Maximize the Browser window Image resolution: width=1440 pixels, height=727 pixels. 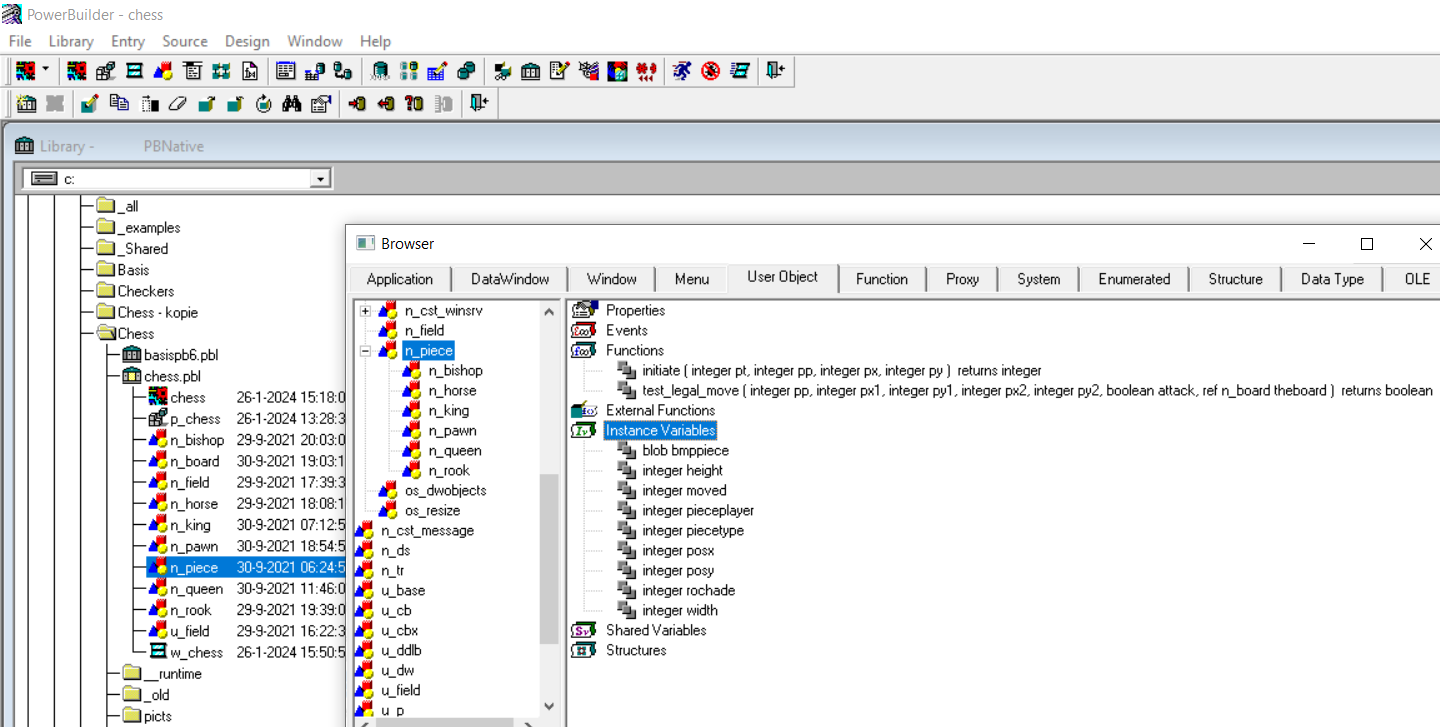[x=1367, y=244]
